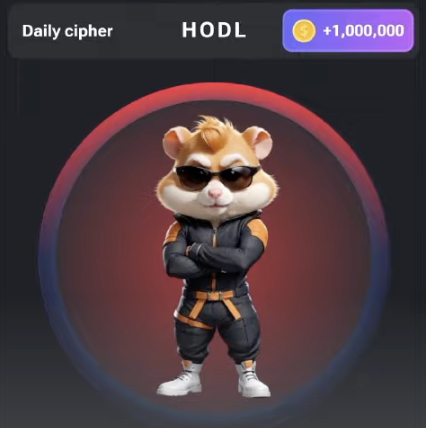Click the hamster's pink nose
This screenshot has width=426, height=428.
[x=215, y=193]
